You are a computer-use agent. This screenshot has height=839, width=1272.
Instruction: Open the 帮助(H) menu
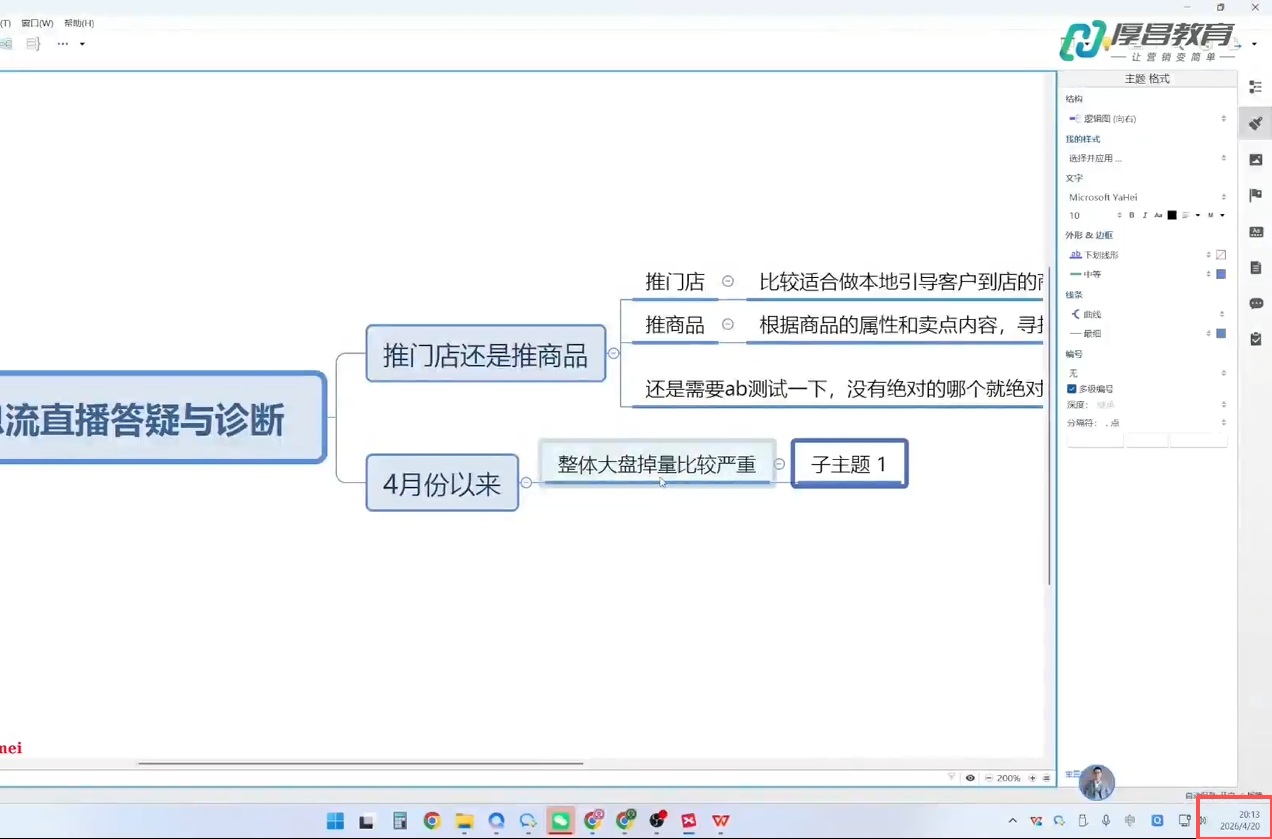(x=79, y=23)
